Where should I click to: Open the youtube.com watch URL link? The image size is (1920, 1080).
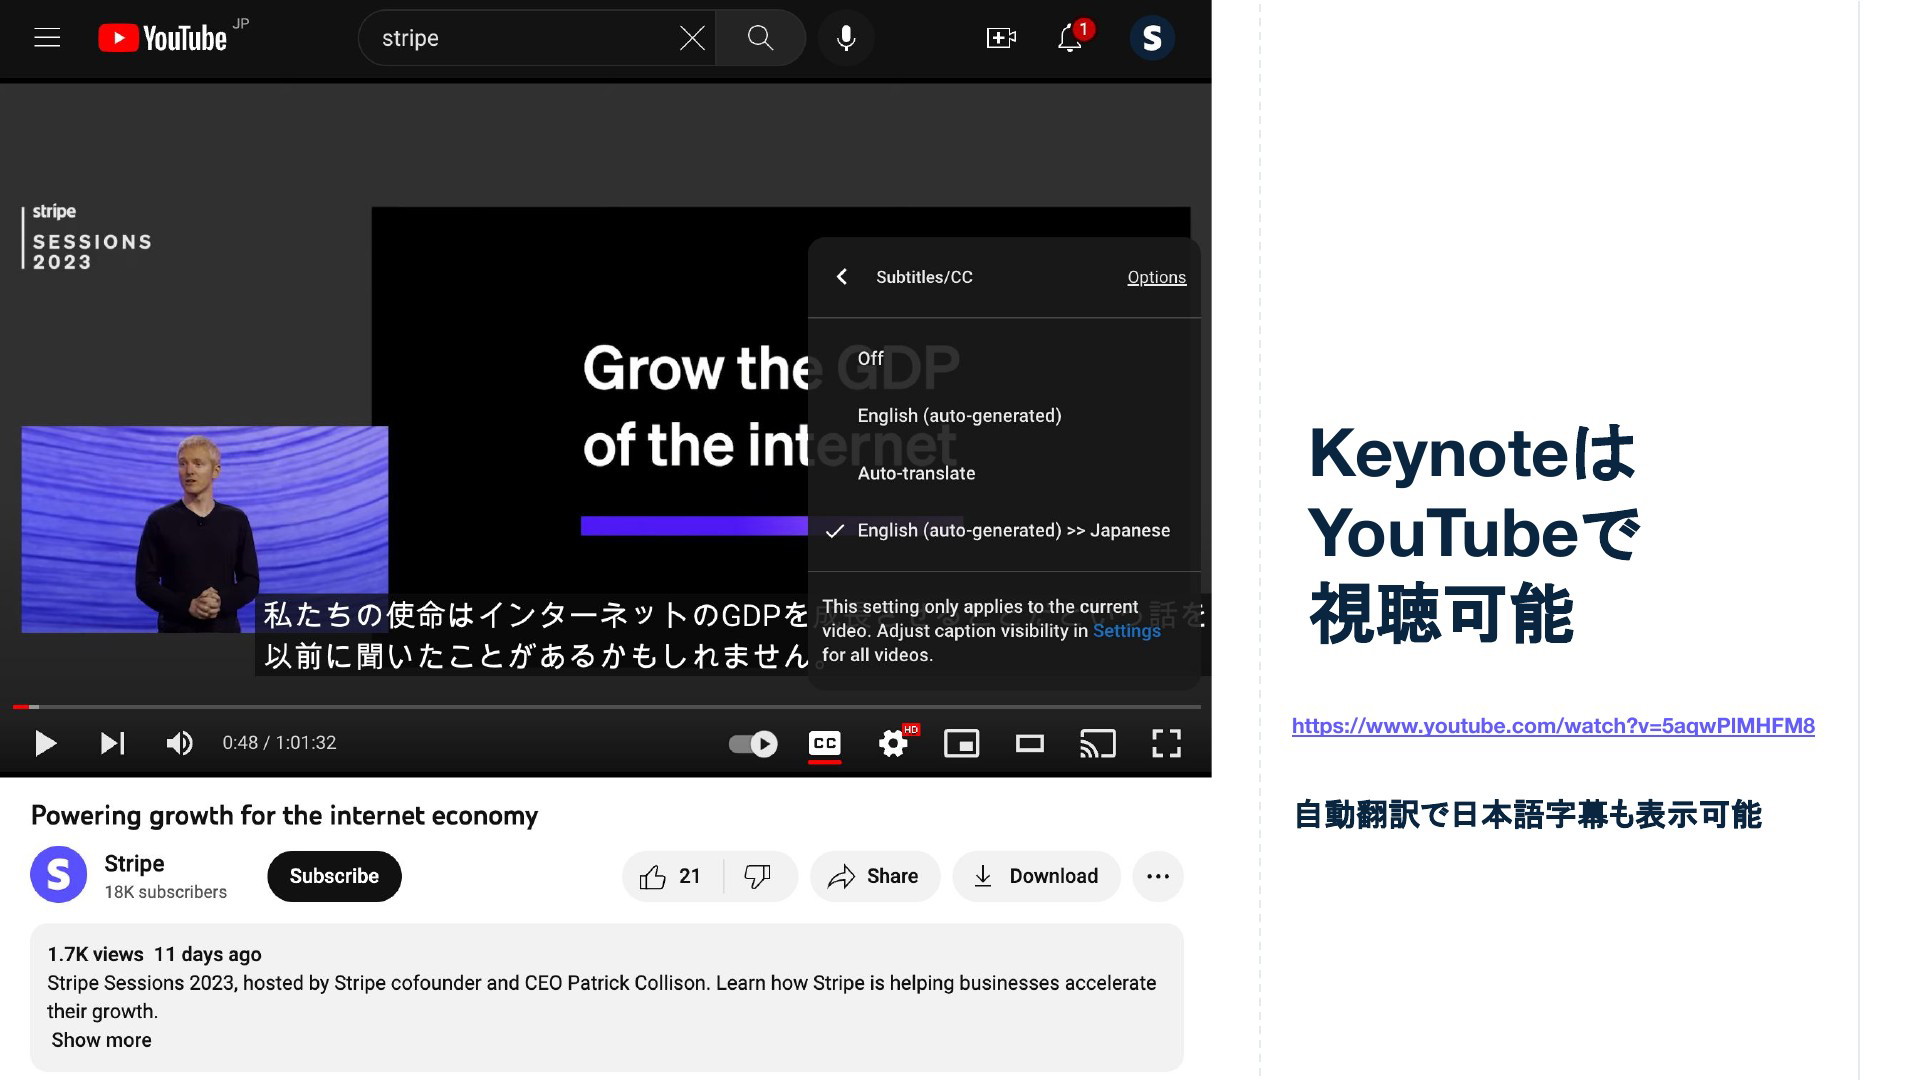1553,726
